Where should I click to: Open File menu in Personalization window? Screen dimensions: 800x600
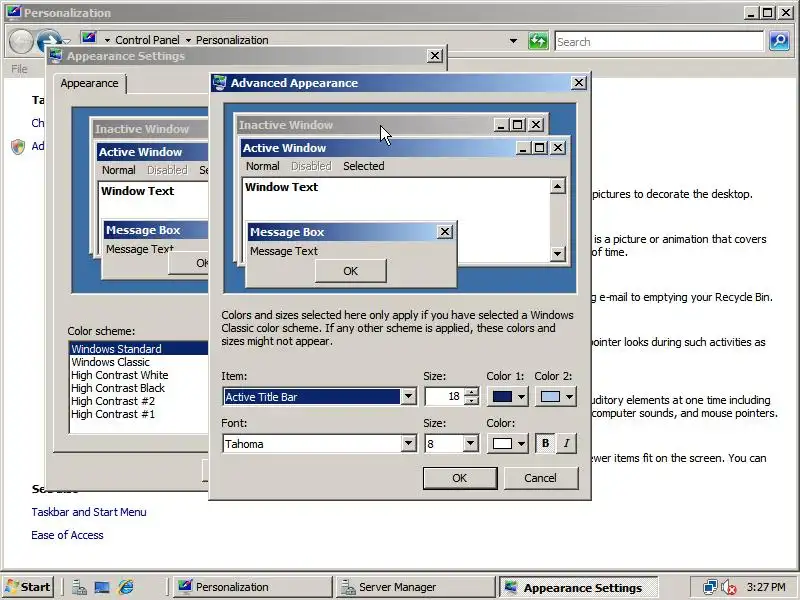tap(19, 68)
